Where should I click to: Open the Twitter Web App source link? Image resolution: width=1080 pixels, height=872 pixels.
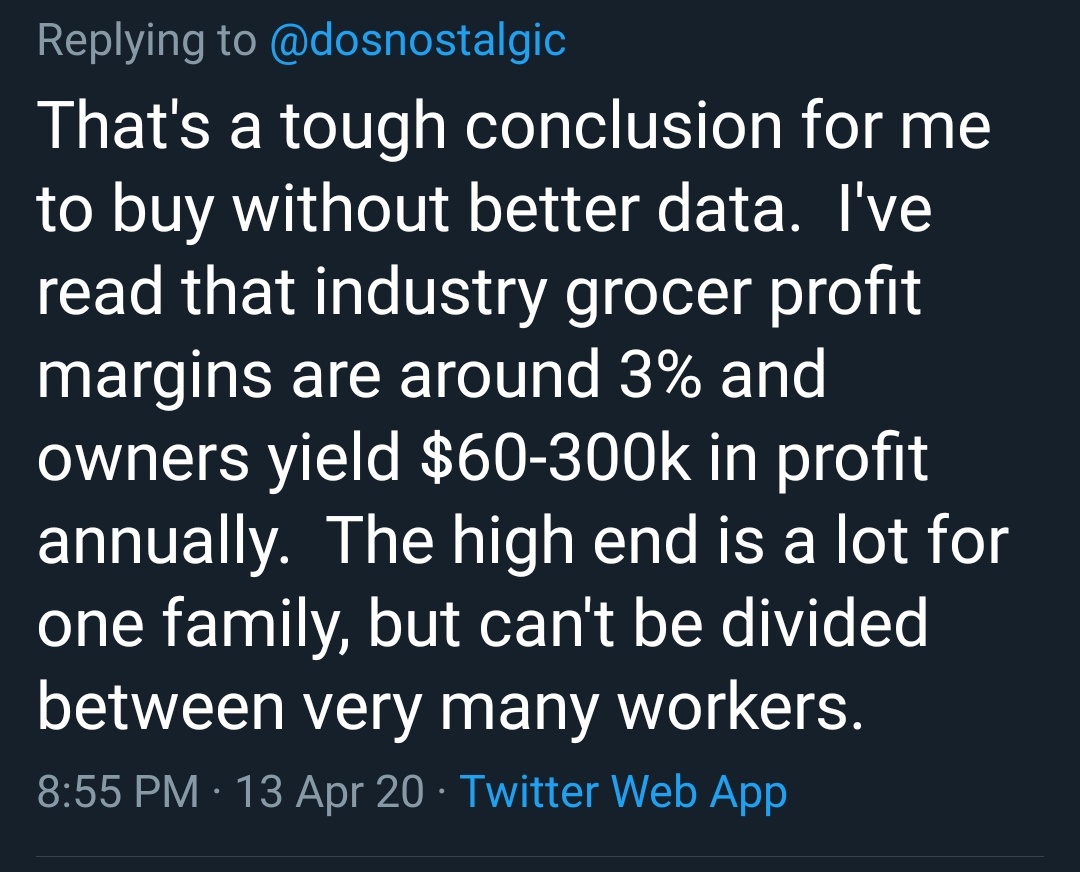click(x=623, y=792)
